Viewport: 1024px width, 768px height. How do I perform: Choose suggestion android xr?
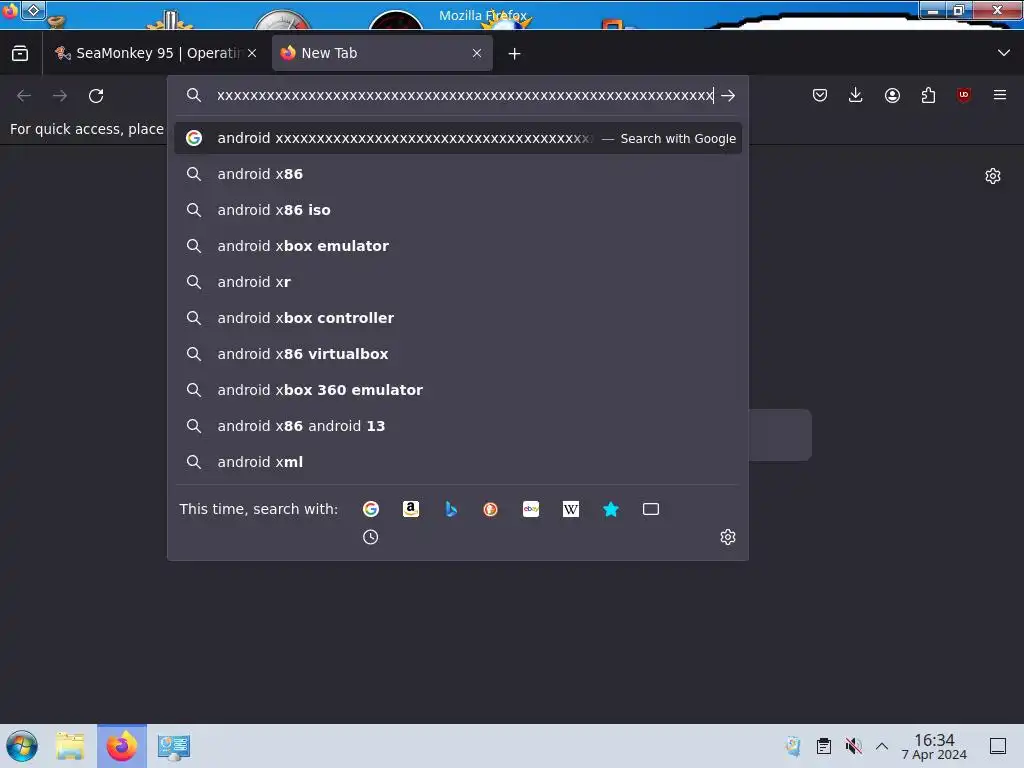[458, 282]
